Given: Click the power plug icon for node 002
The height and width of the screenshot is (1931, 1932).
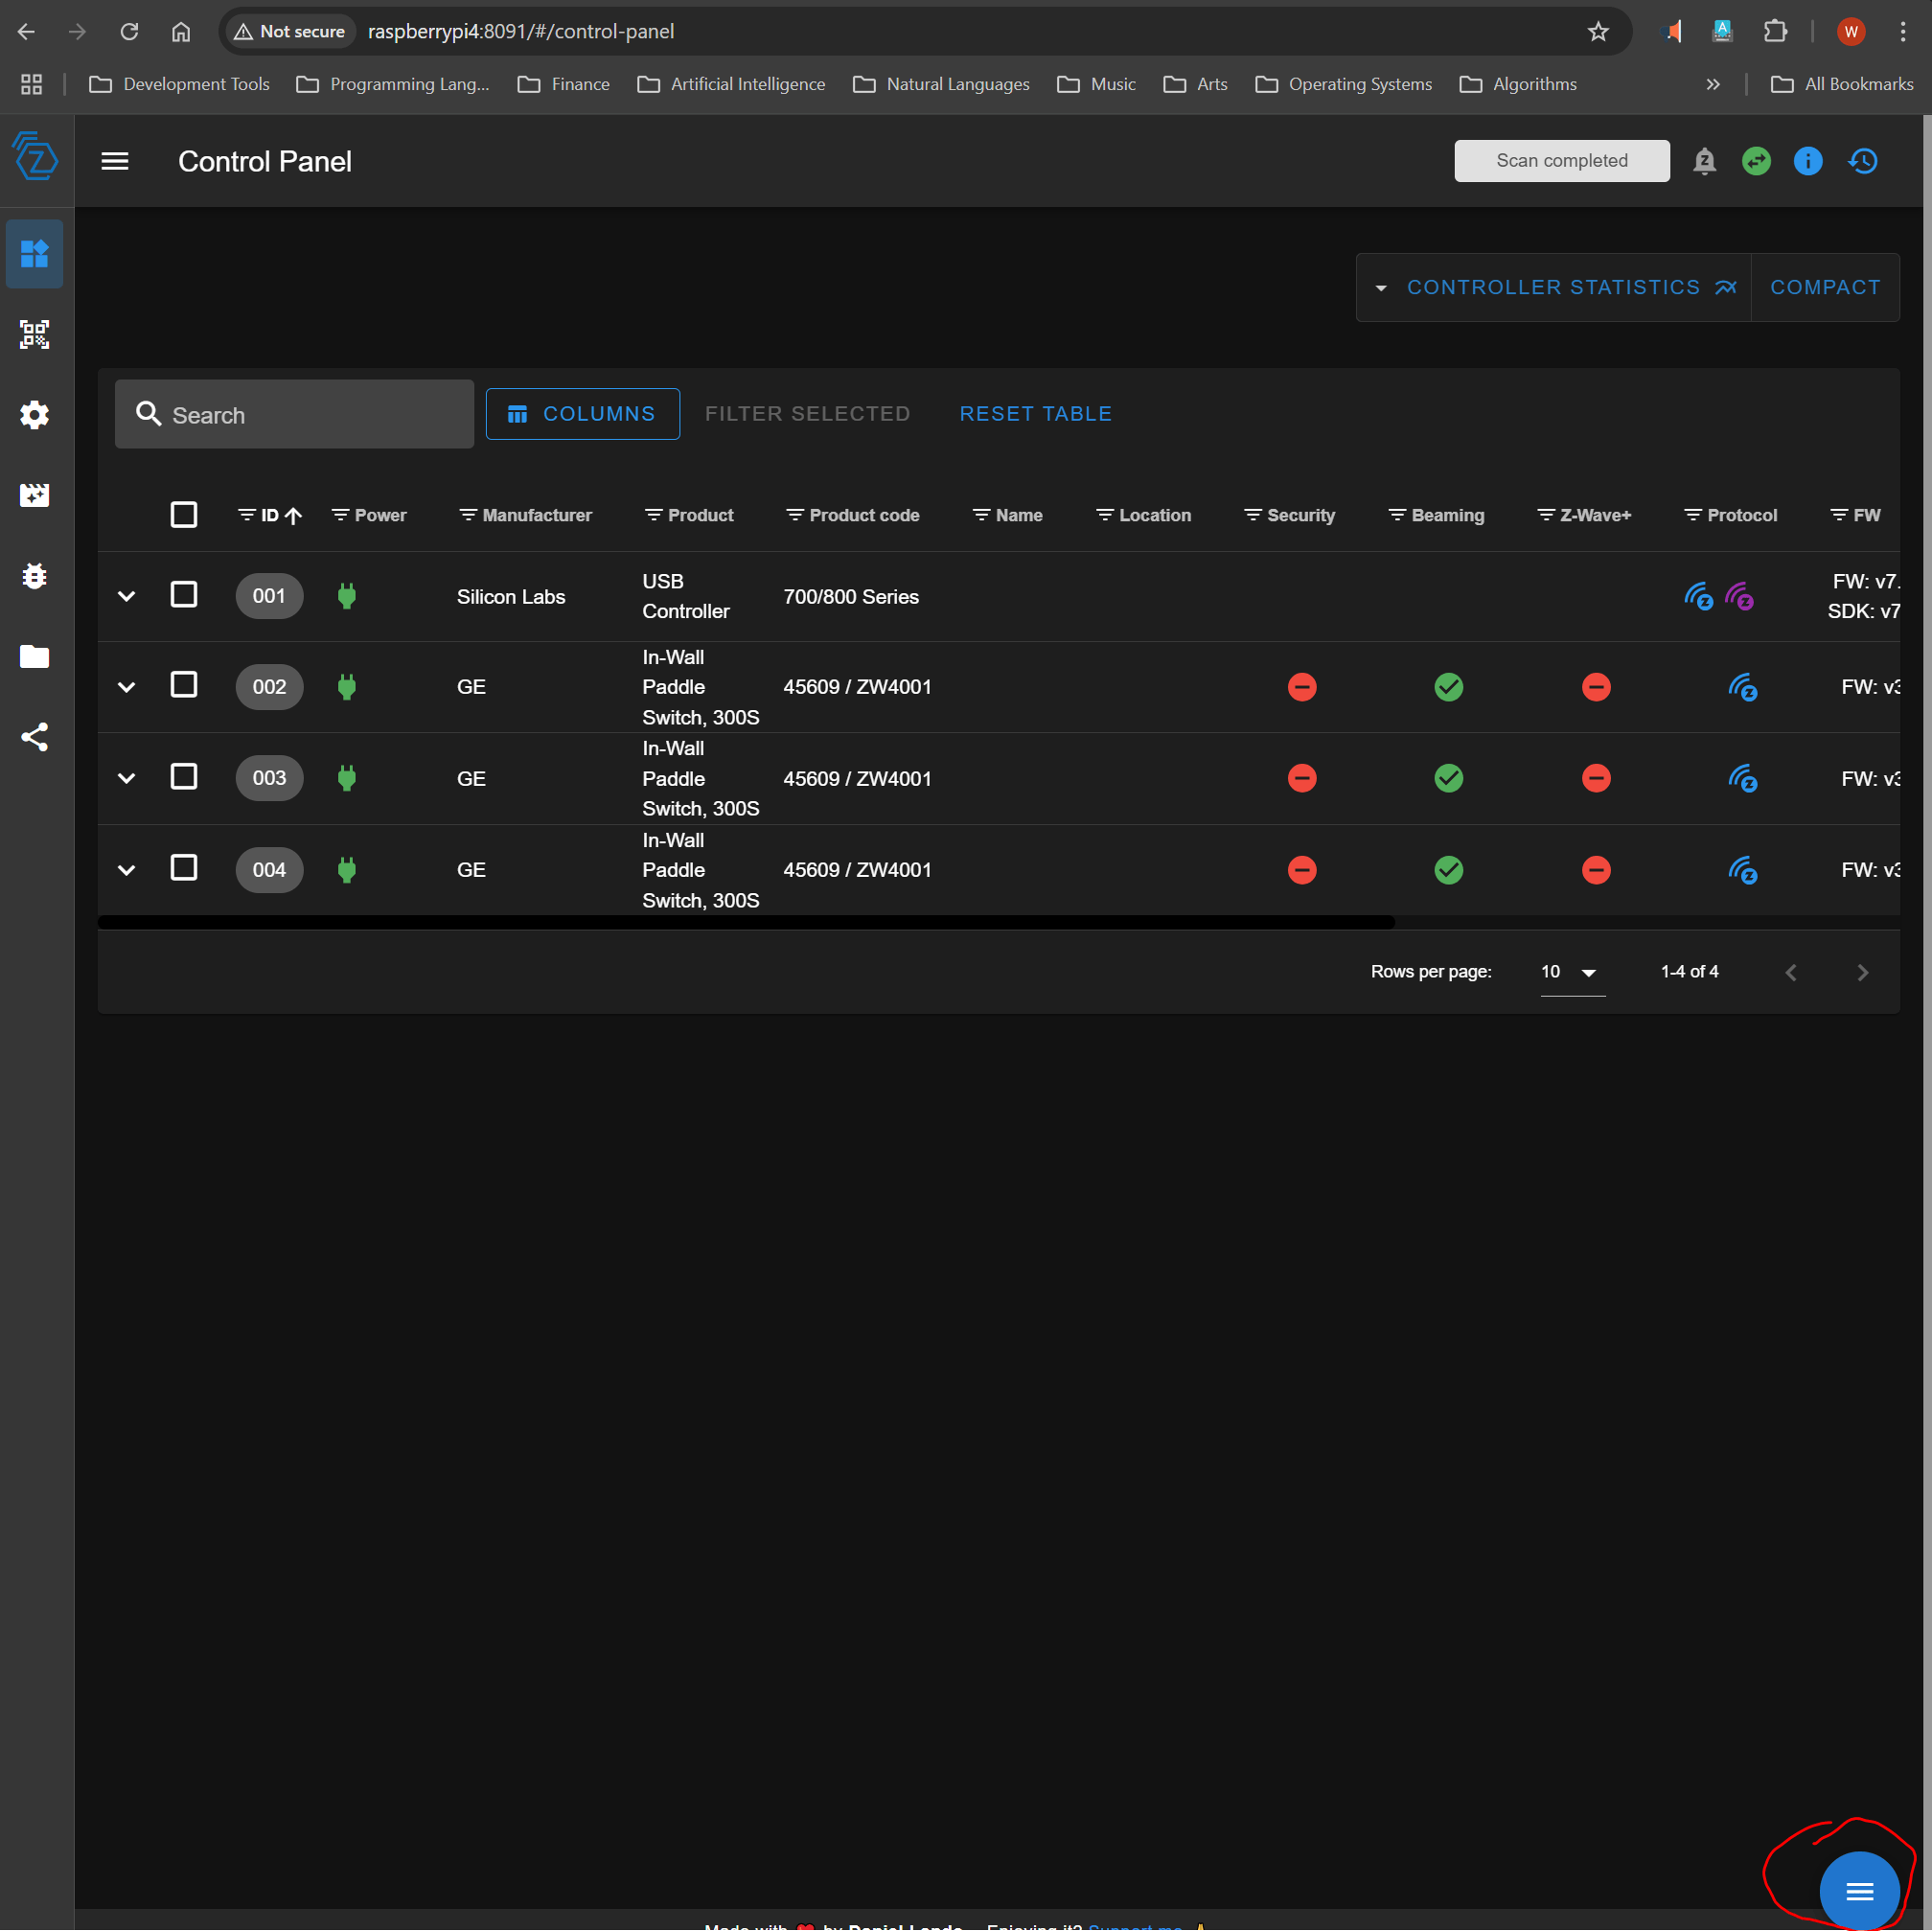Looking at the screenshot, I should coord(347,687).
